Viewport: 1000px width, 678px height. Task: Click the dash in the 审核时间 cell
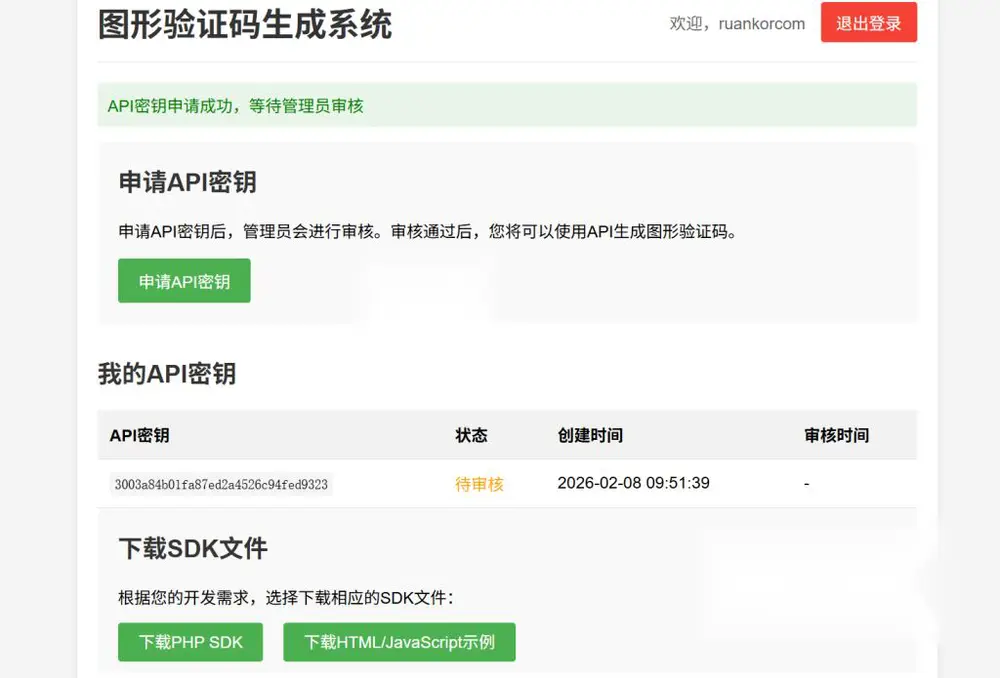coord(807,484)
